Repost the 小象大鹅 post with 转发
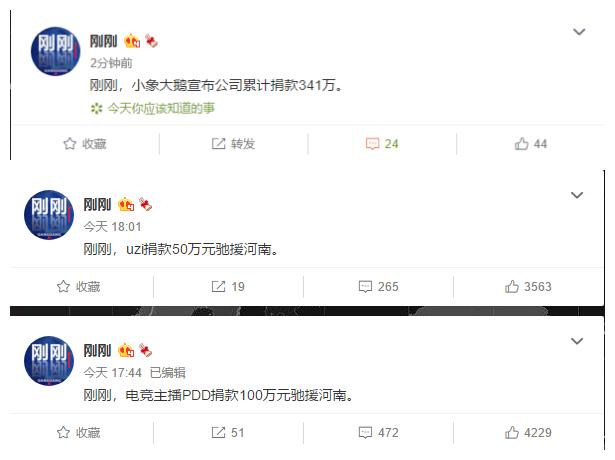The image size is (615, 460). click(233, 144)
